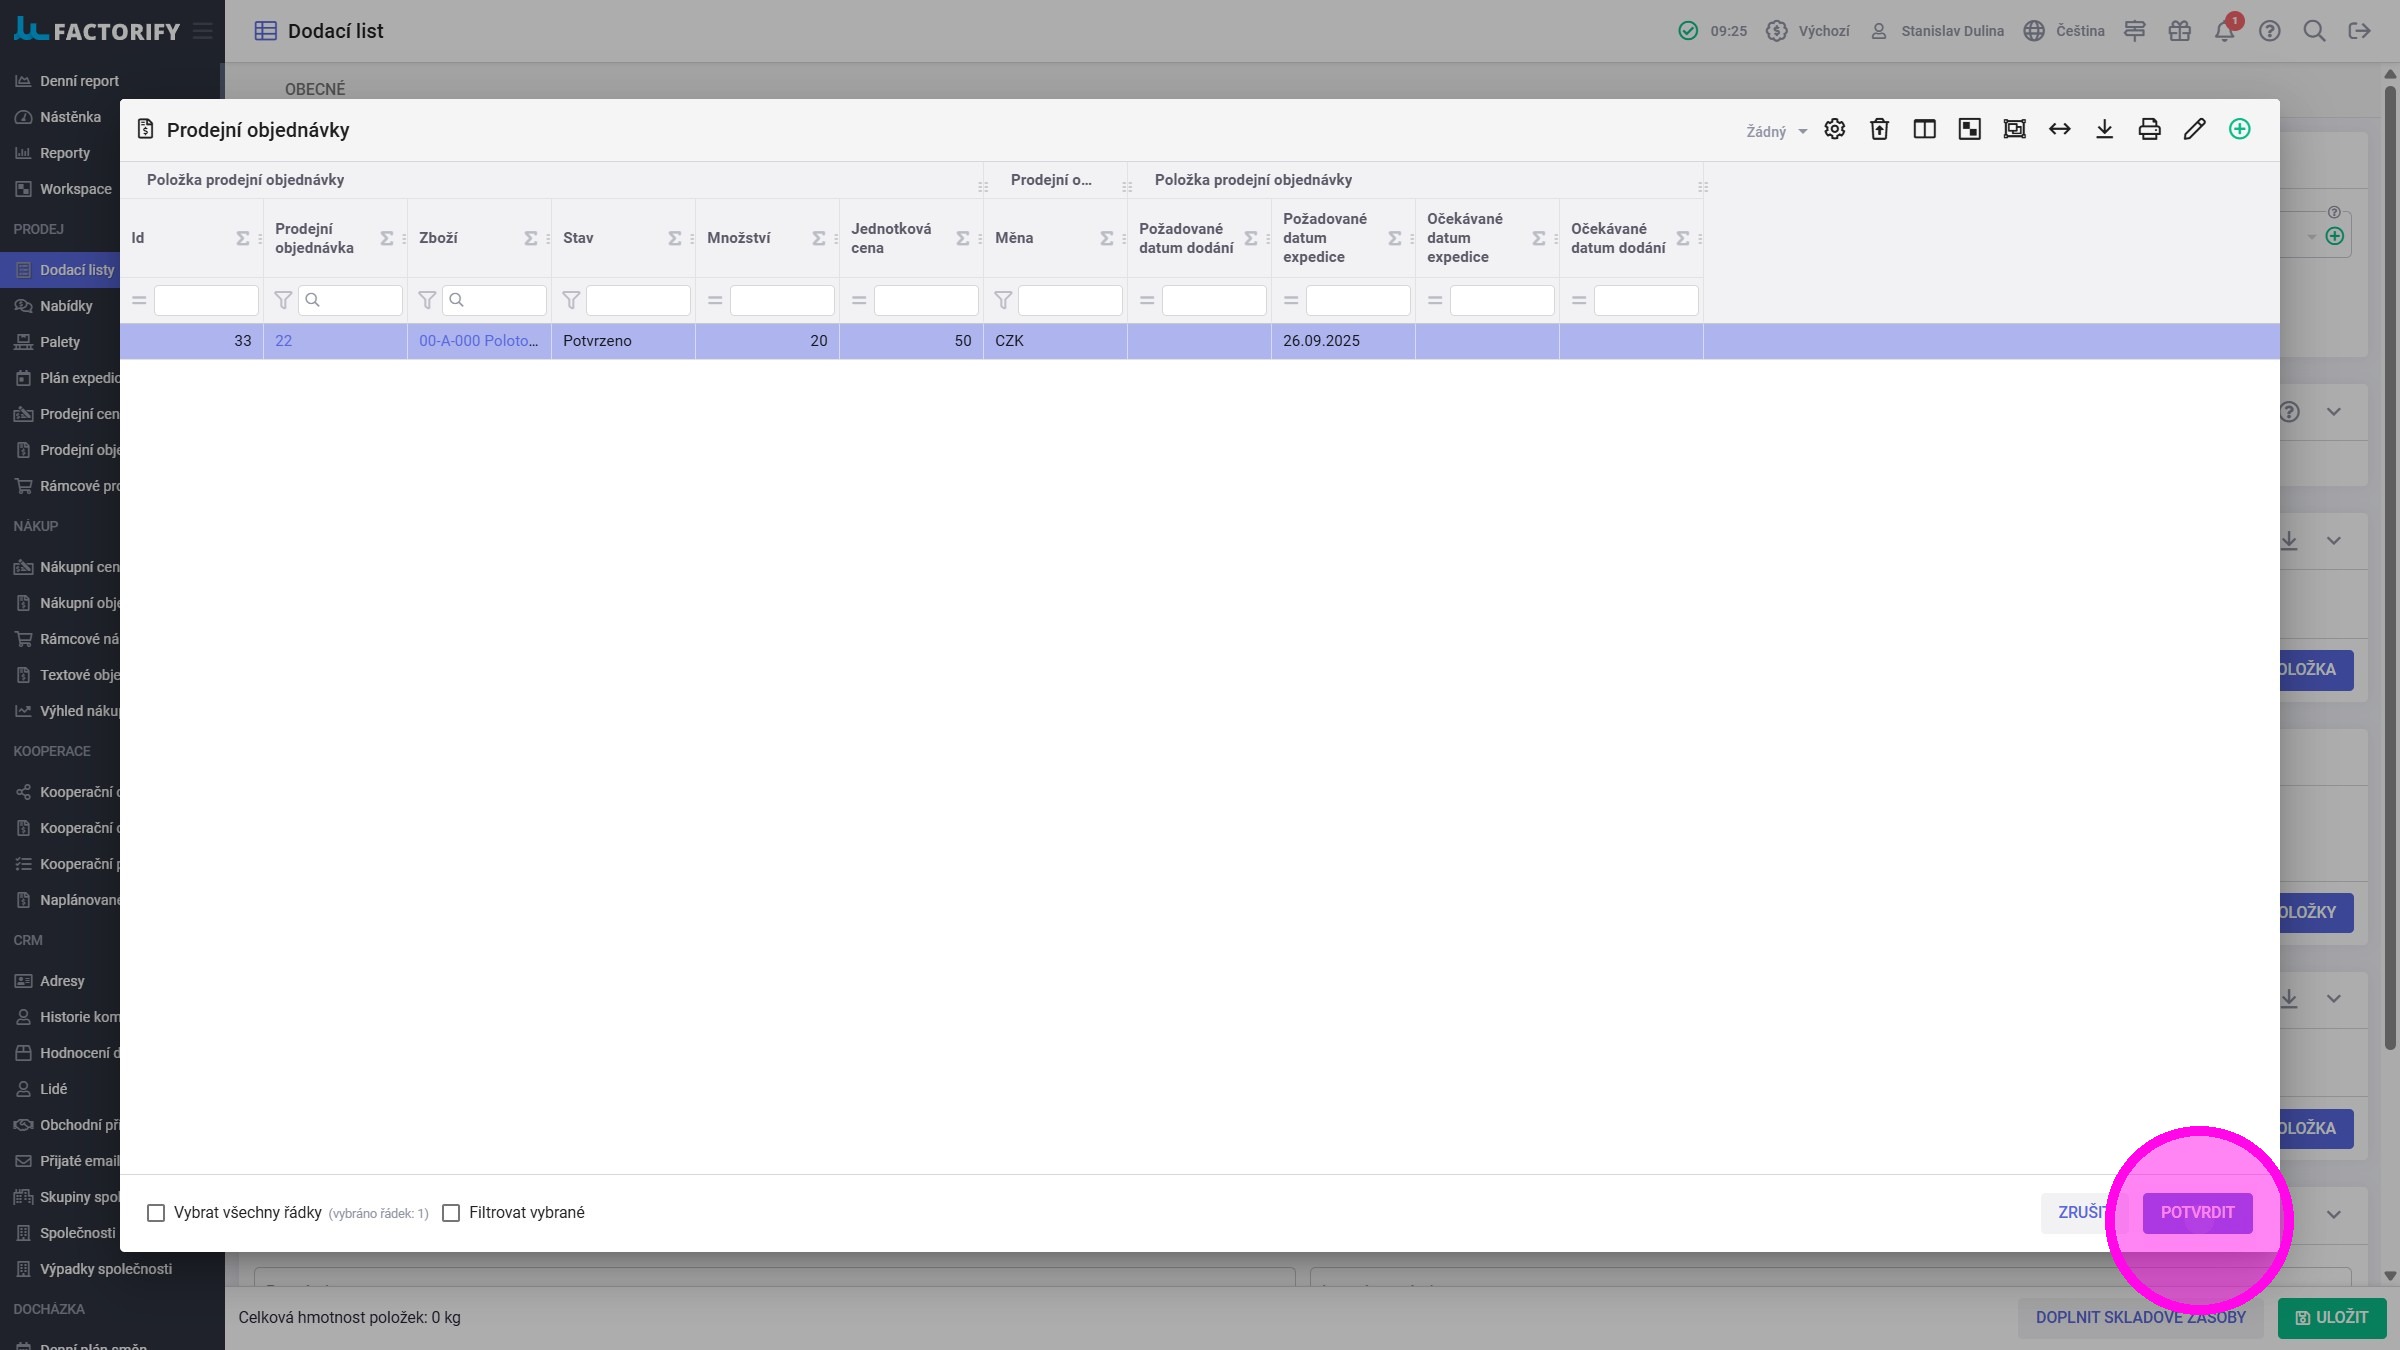
Task: Open 'Reporty' in left sidebar
Action: coord(65,153)
